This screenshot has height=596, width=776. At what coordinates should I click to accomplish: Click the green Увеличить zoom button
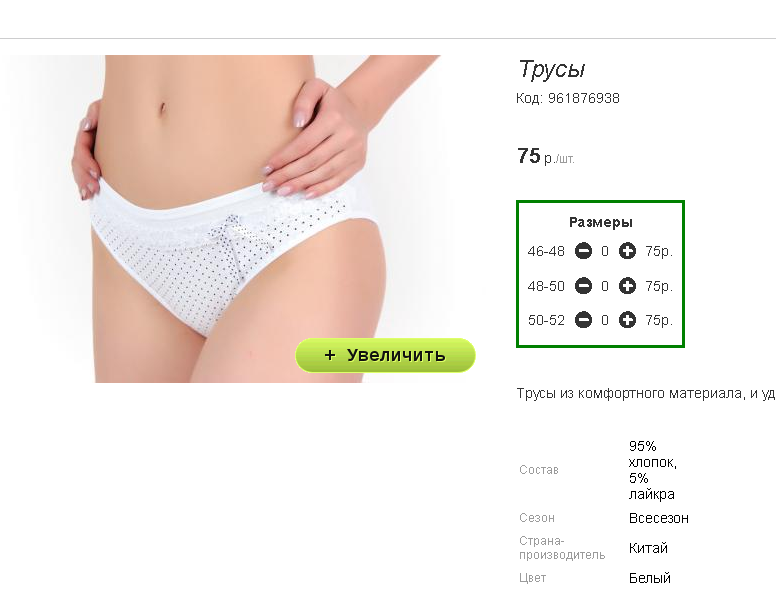[385, 355]
